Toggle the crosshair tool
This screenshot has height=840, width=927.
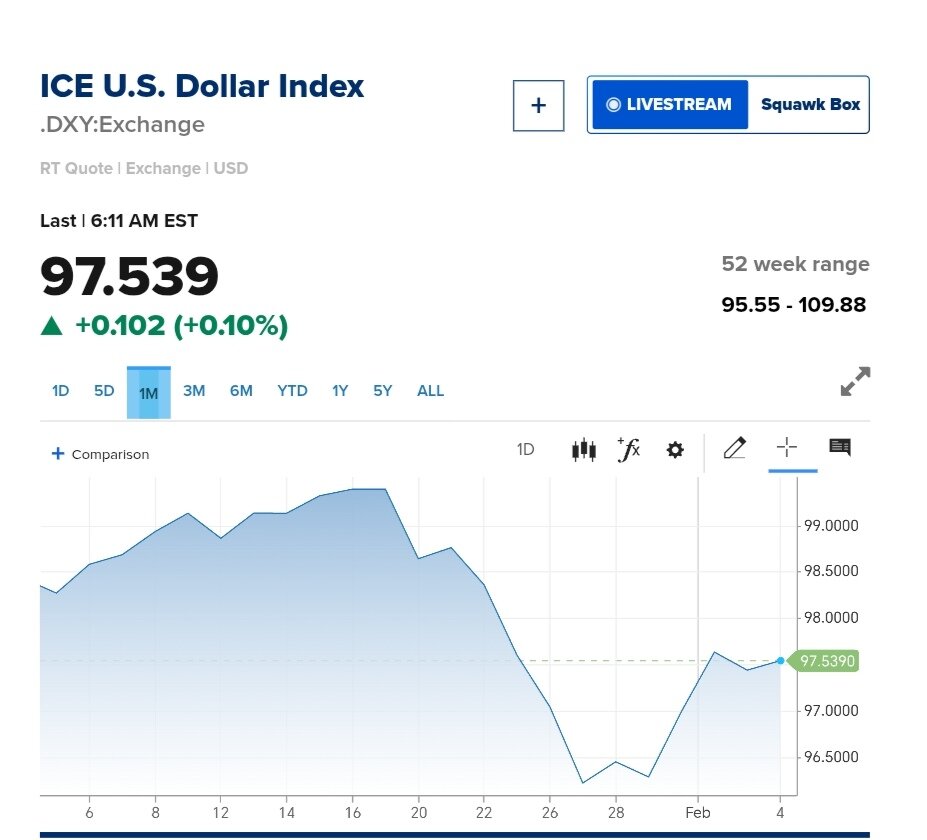tap(787, 448)
